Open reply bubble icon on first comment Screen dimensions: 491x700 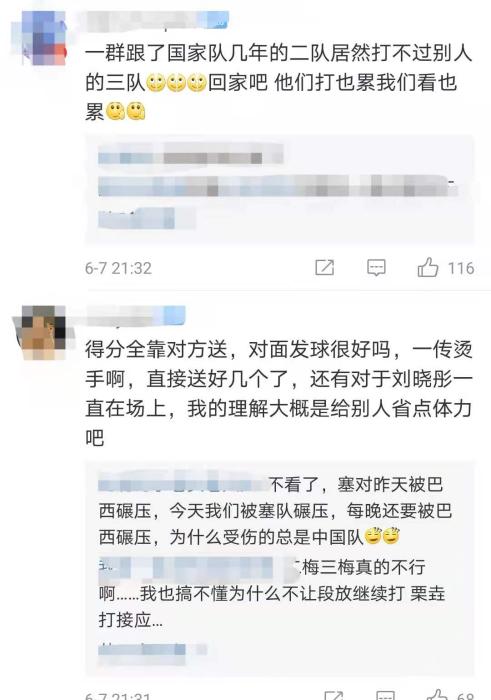pyautogui.click(x=376, y=267)
